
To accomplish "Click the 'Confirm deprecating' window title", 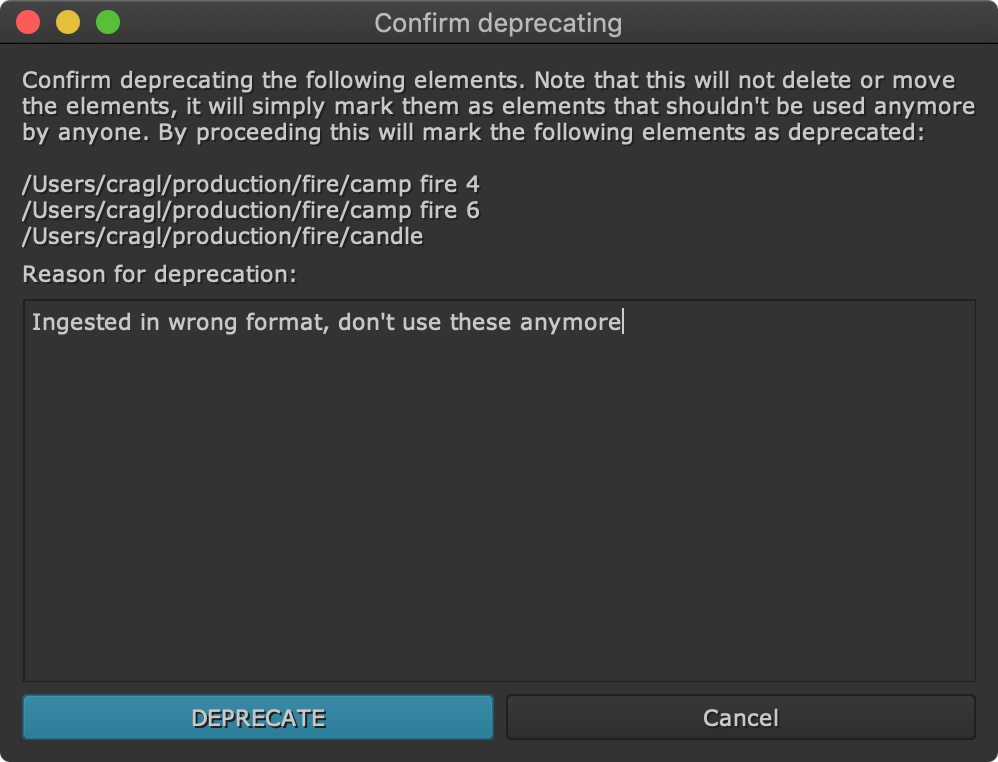I will click(498, 23).
